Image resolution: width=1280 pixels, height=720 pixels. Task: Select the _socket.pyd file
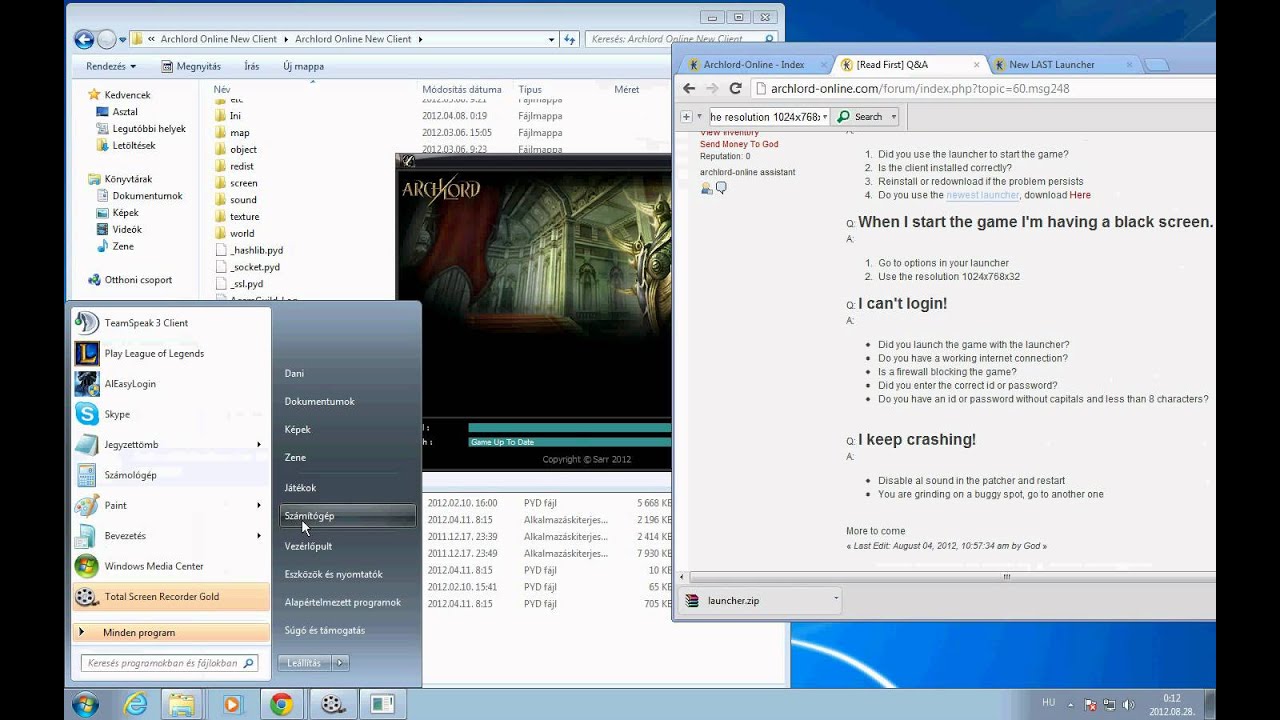tap(254, 267)
